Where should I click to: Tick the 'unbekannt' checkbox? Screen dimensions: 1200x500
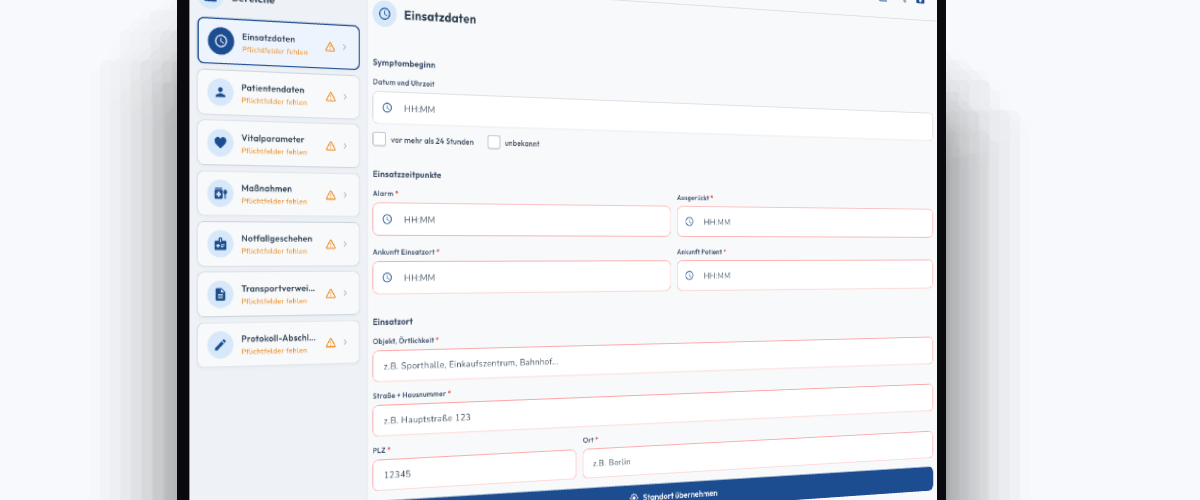pos(494,142)
